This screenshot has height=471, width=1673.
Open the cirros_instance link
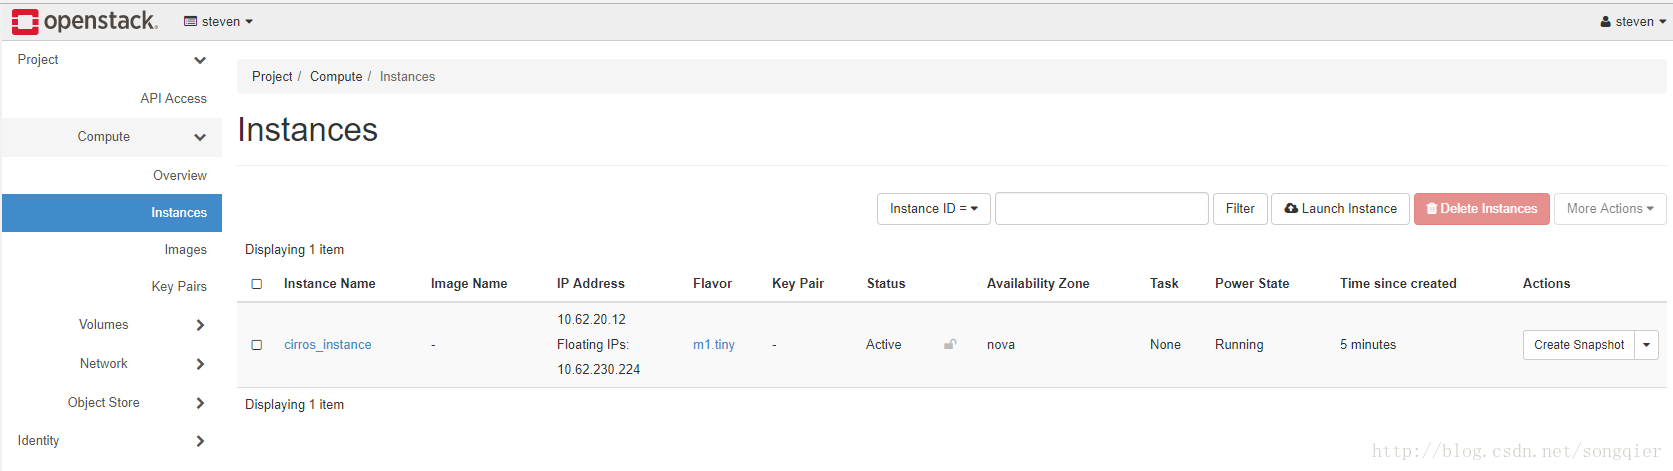pos(328,345)
